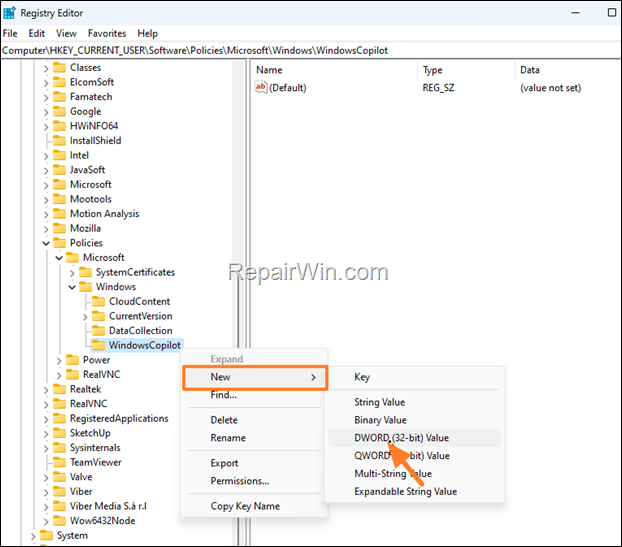Image resolution: width=622 pixels, height=547 pixels.
Task: Open the Edit menu
Action: click(36, 33)
